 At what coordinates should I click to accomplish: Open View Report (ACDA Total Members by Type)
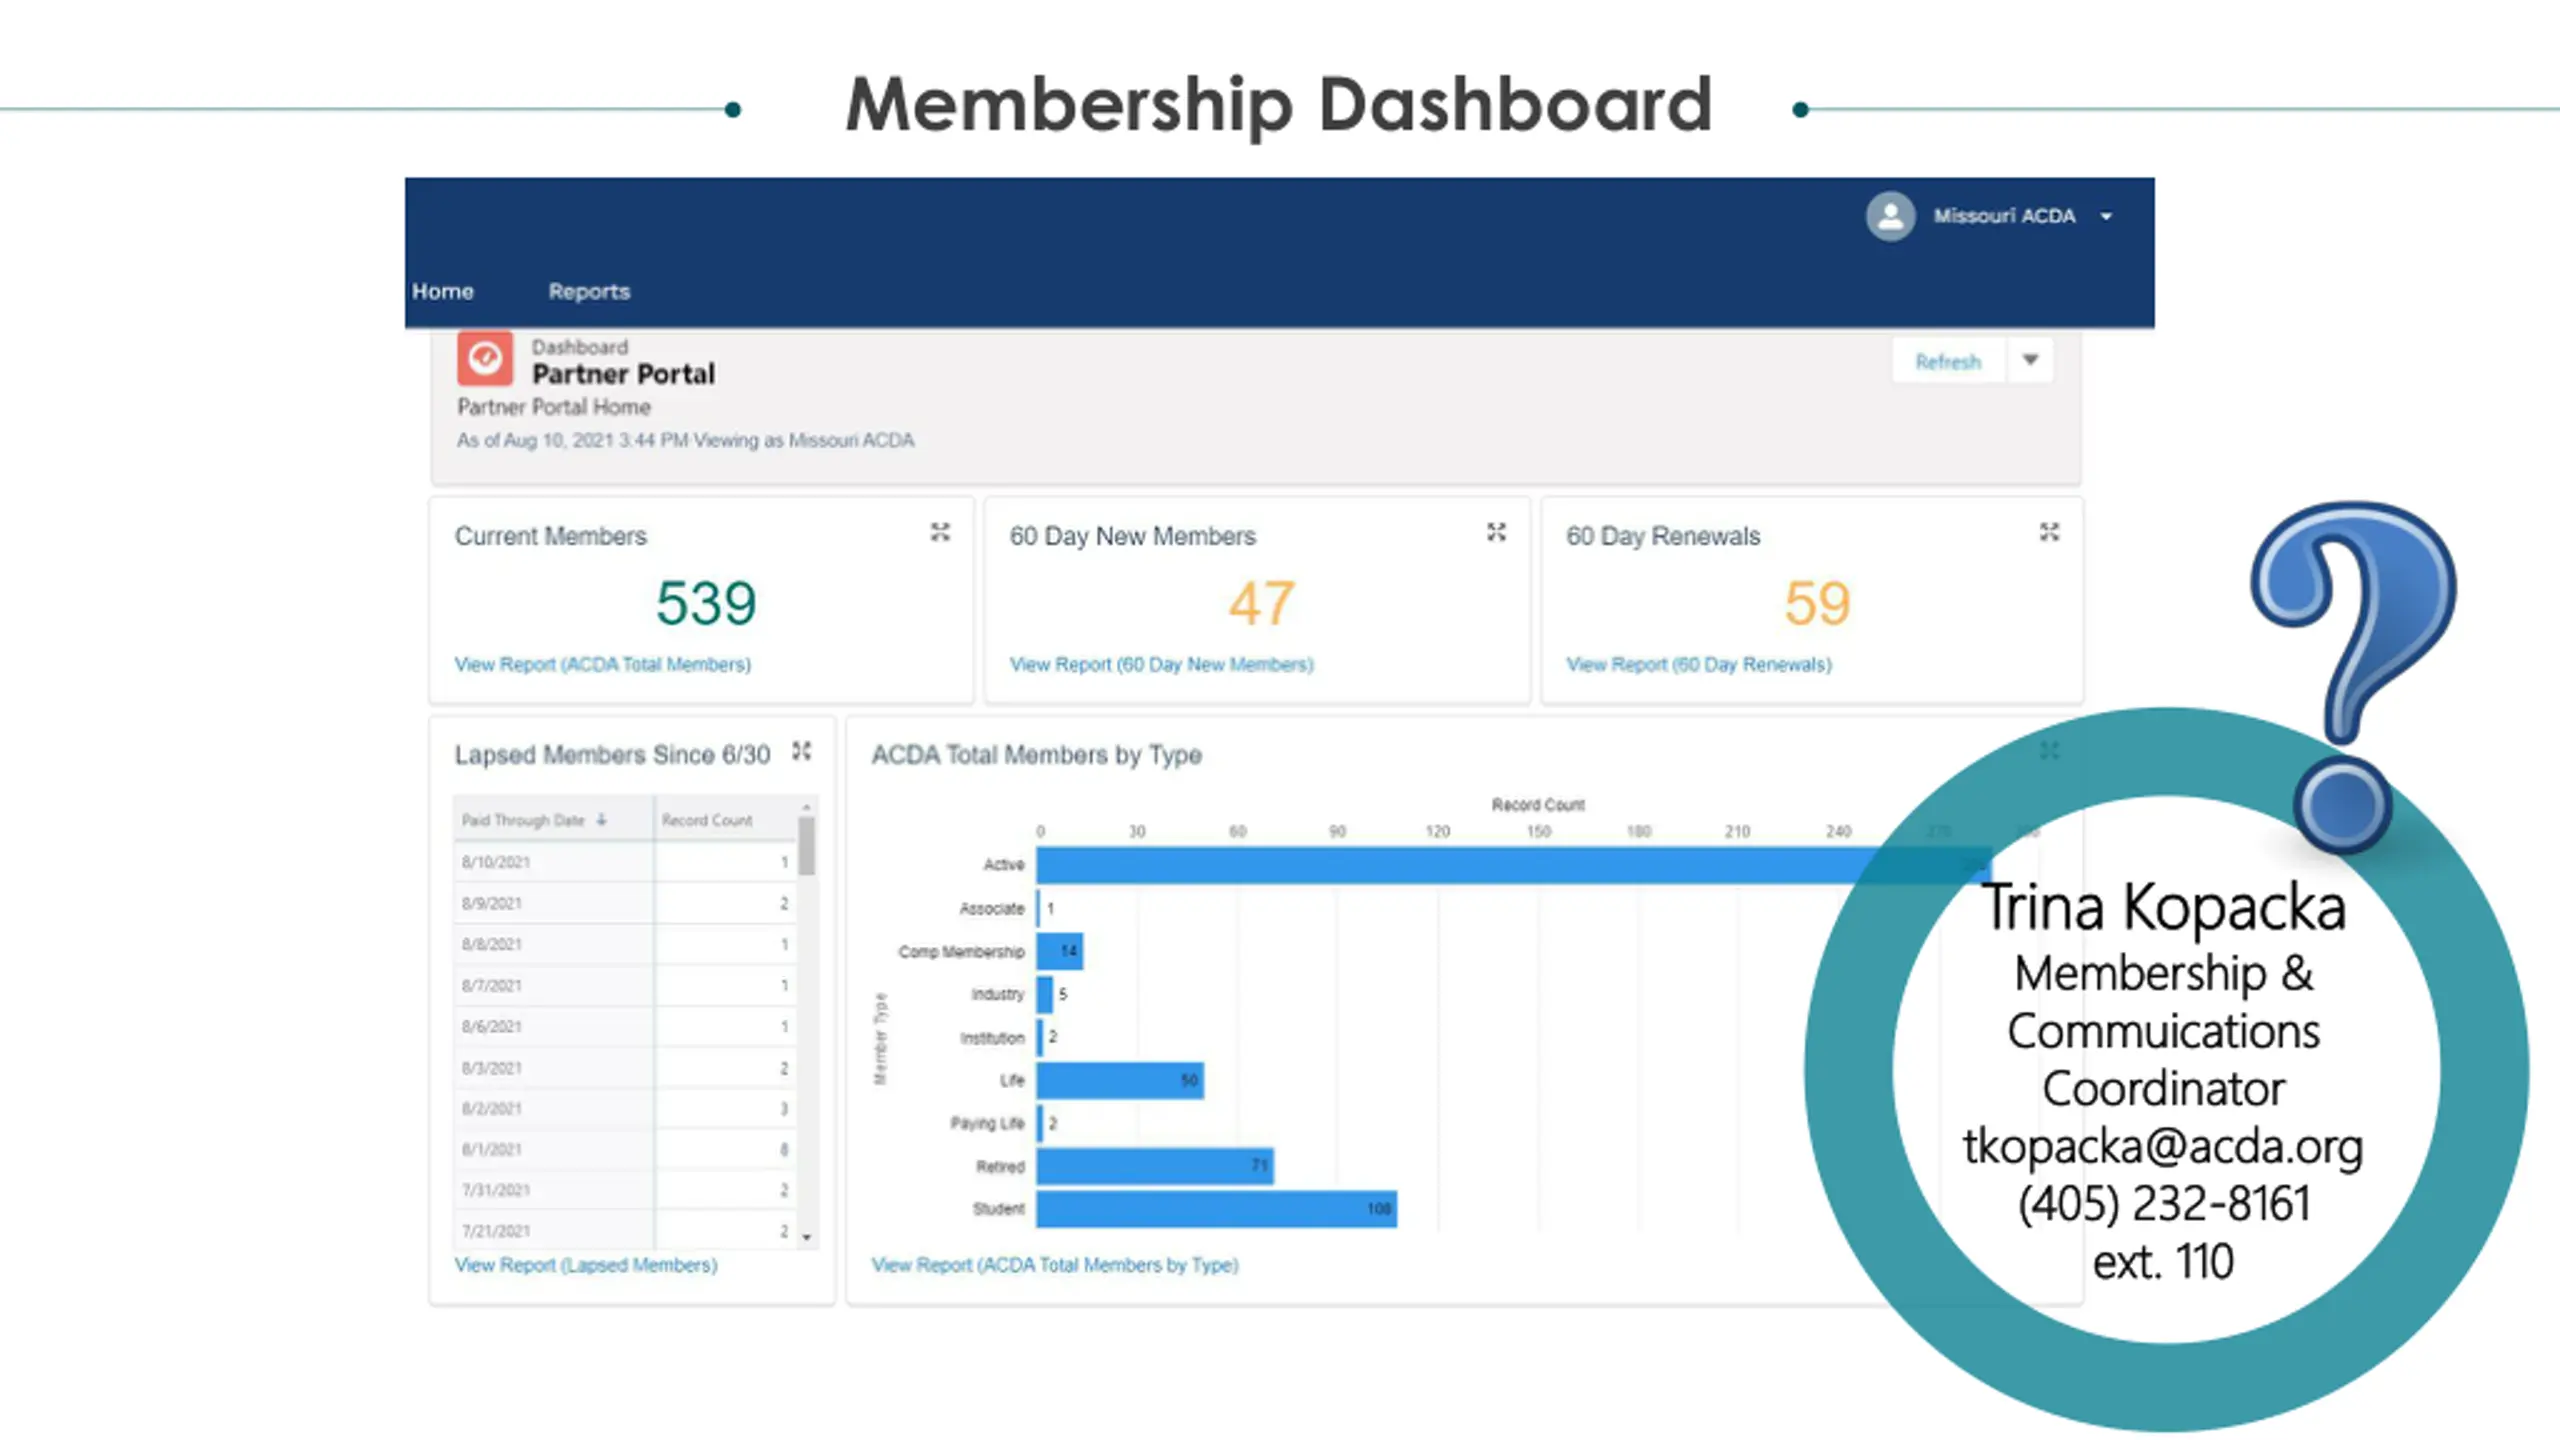click(1055, 1265)
